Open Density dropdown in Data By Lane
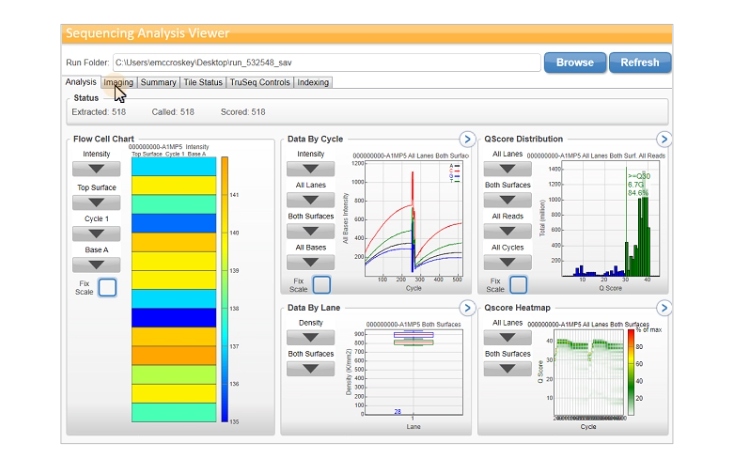Viewport: 736px width, 475px height. [311, 338]
